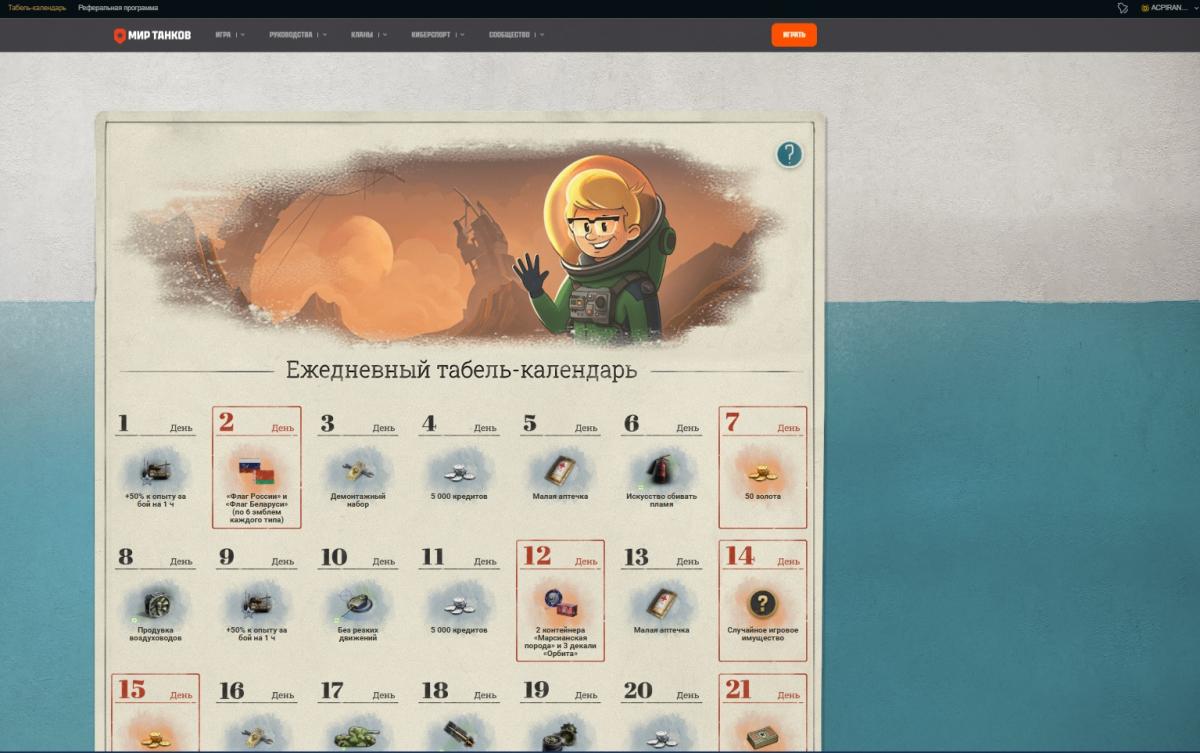Image resolution: width=1200 pixels, height=753 pixels.
Task: Open the Реферальная программа link
Action: point(118,8)
